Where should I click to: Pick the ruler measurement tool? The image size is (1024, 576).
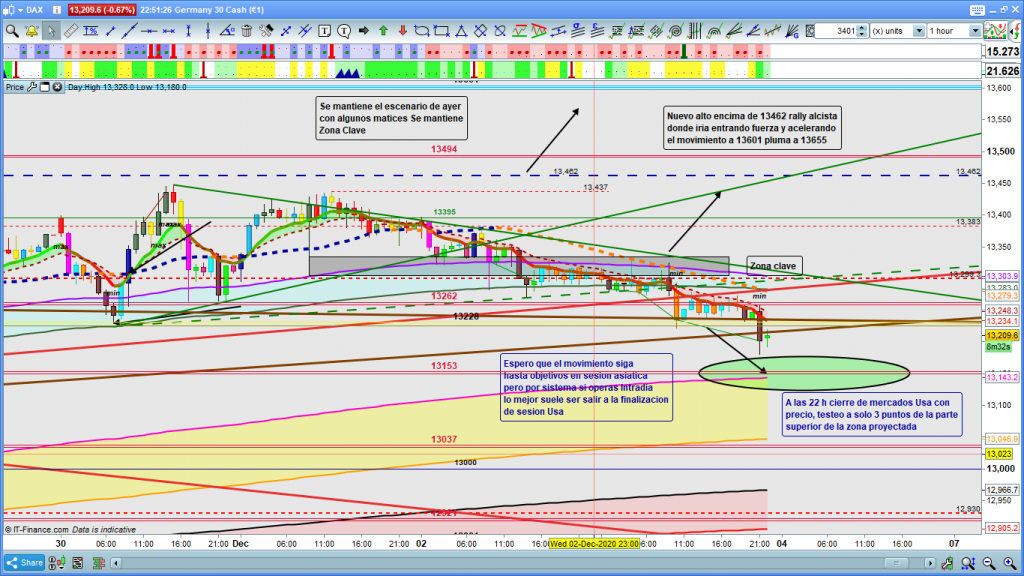pyautogui.click(x=70, y=31)
